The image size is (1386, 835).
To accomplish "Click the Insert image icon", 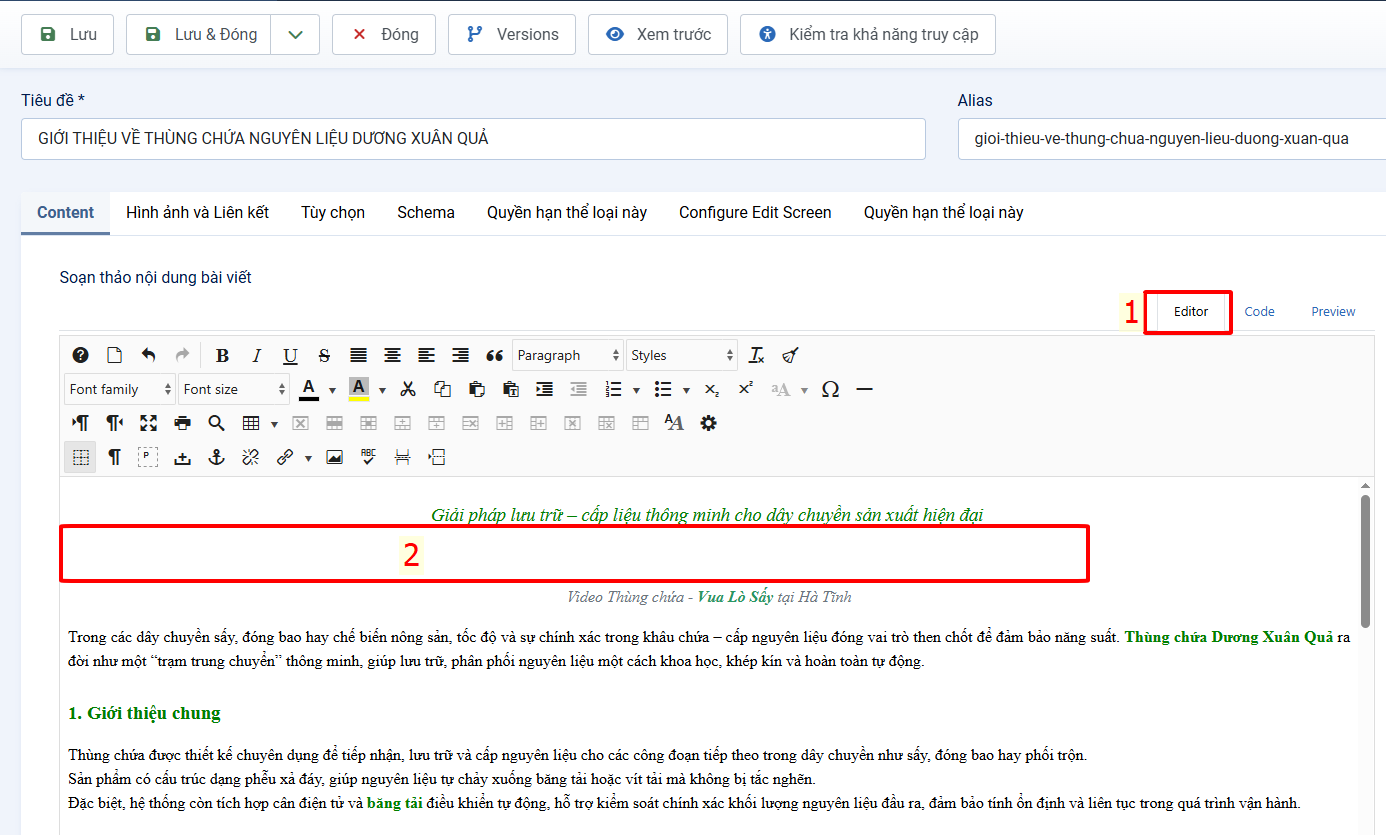I will tap(335, 458).
